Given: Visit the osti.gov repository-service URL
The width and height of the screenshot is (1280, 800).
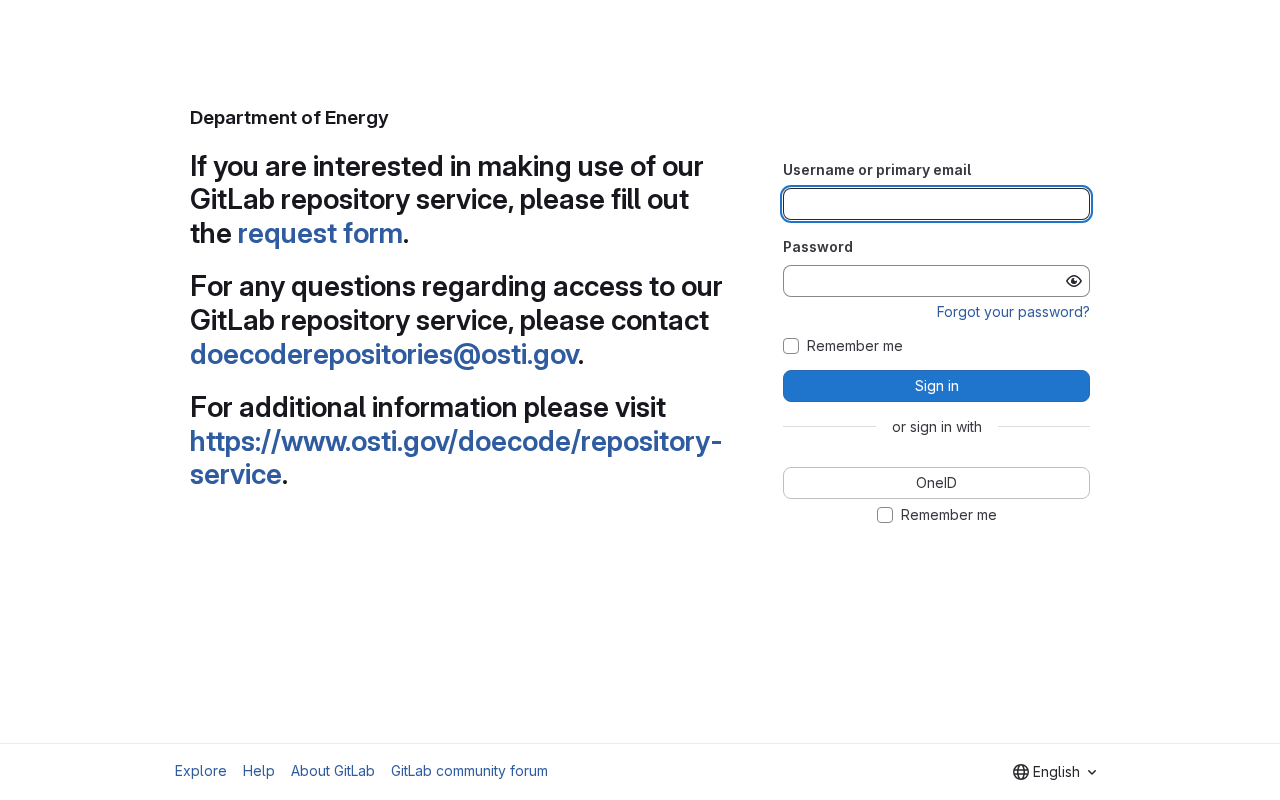Looking at the screenshot, I should [x=456, y=457].
